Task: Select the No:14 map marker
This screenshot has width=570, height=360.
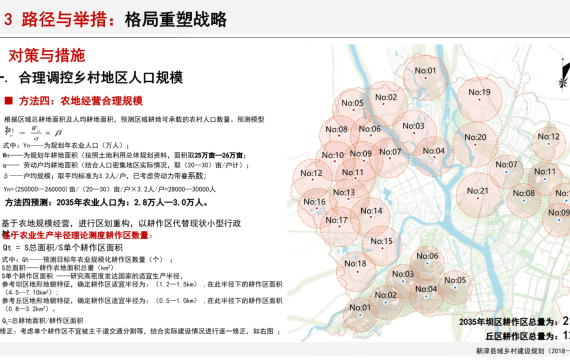Action: (371, 217)
